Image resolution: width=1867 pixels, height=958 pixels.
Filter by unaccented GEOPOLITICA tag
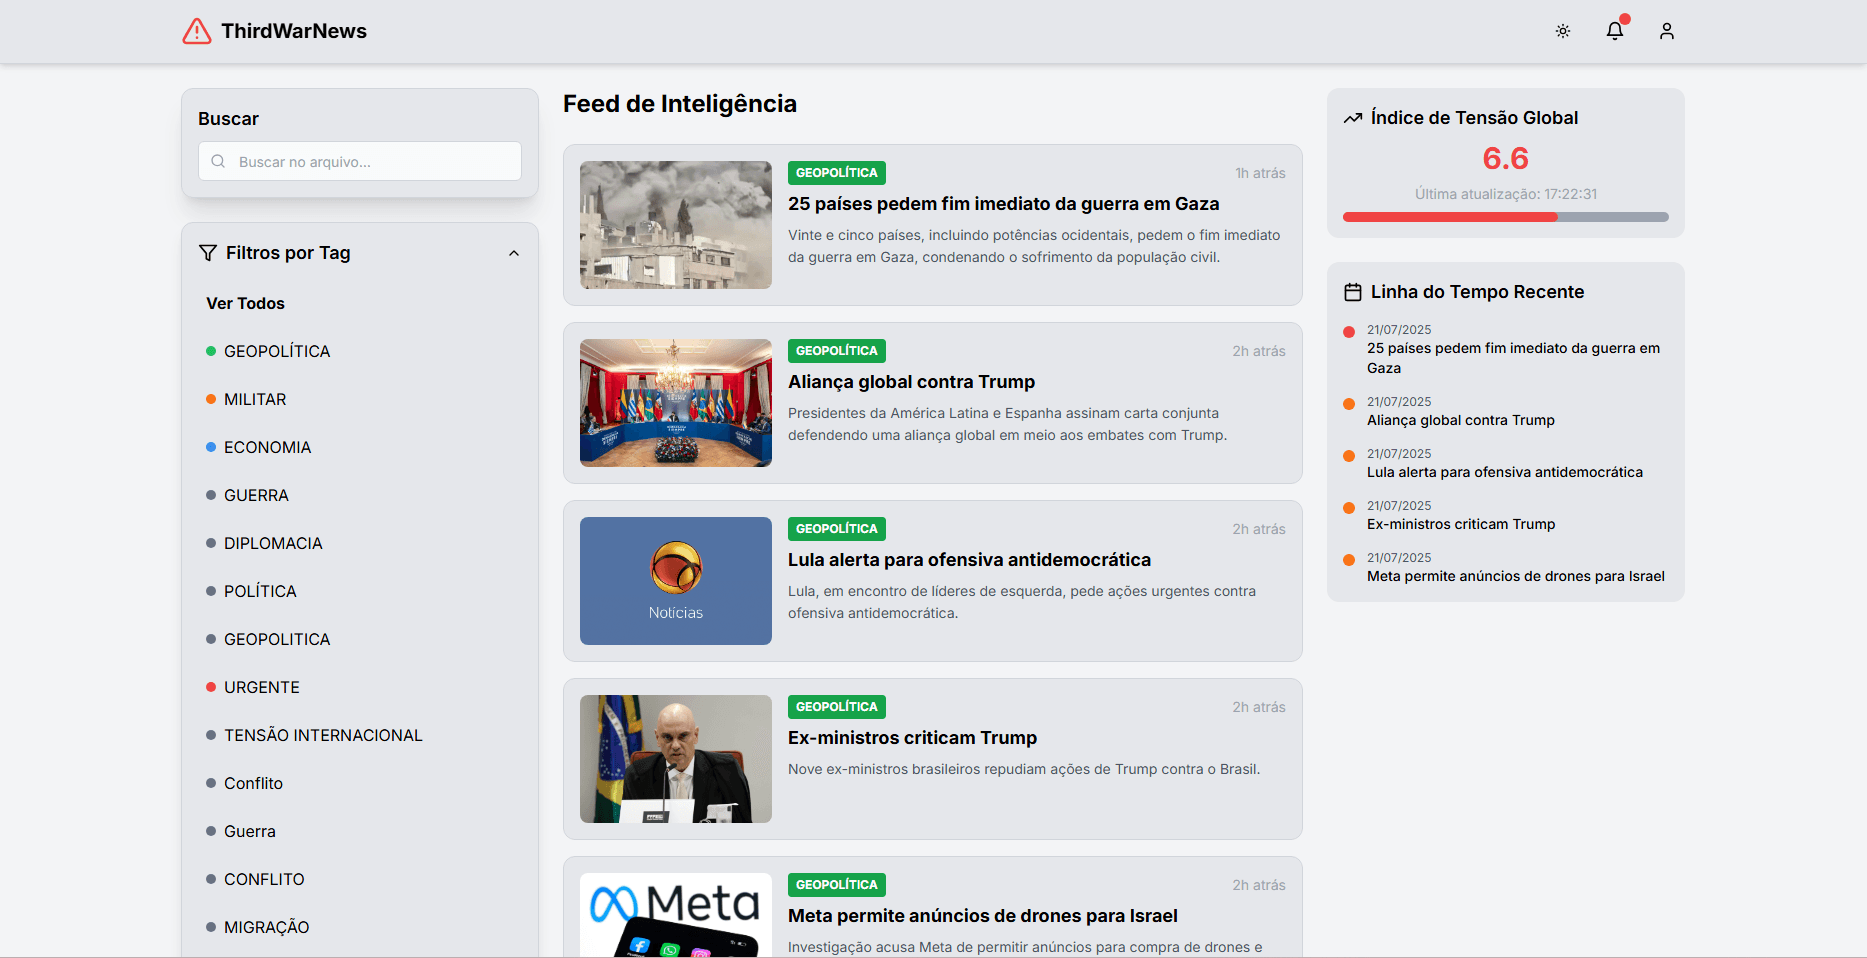(x=277, y=639)
